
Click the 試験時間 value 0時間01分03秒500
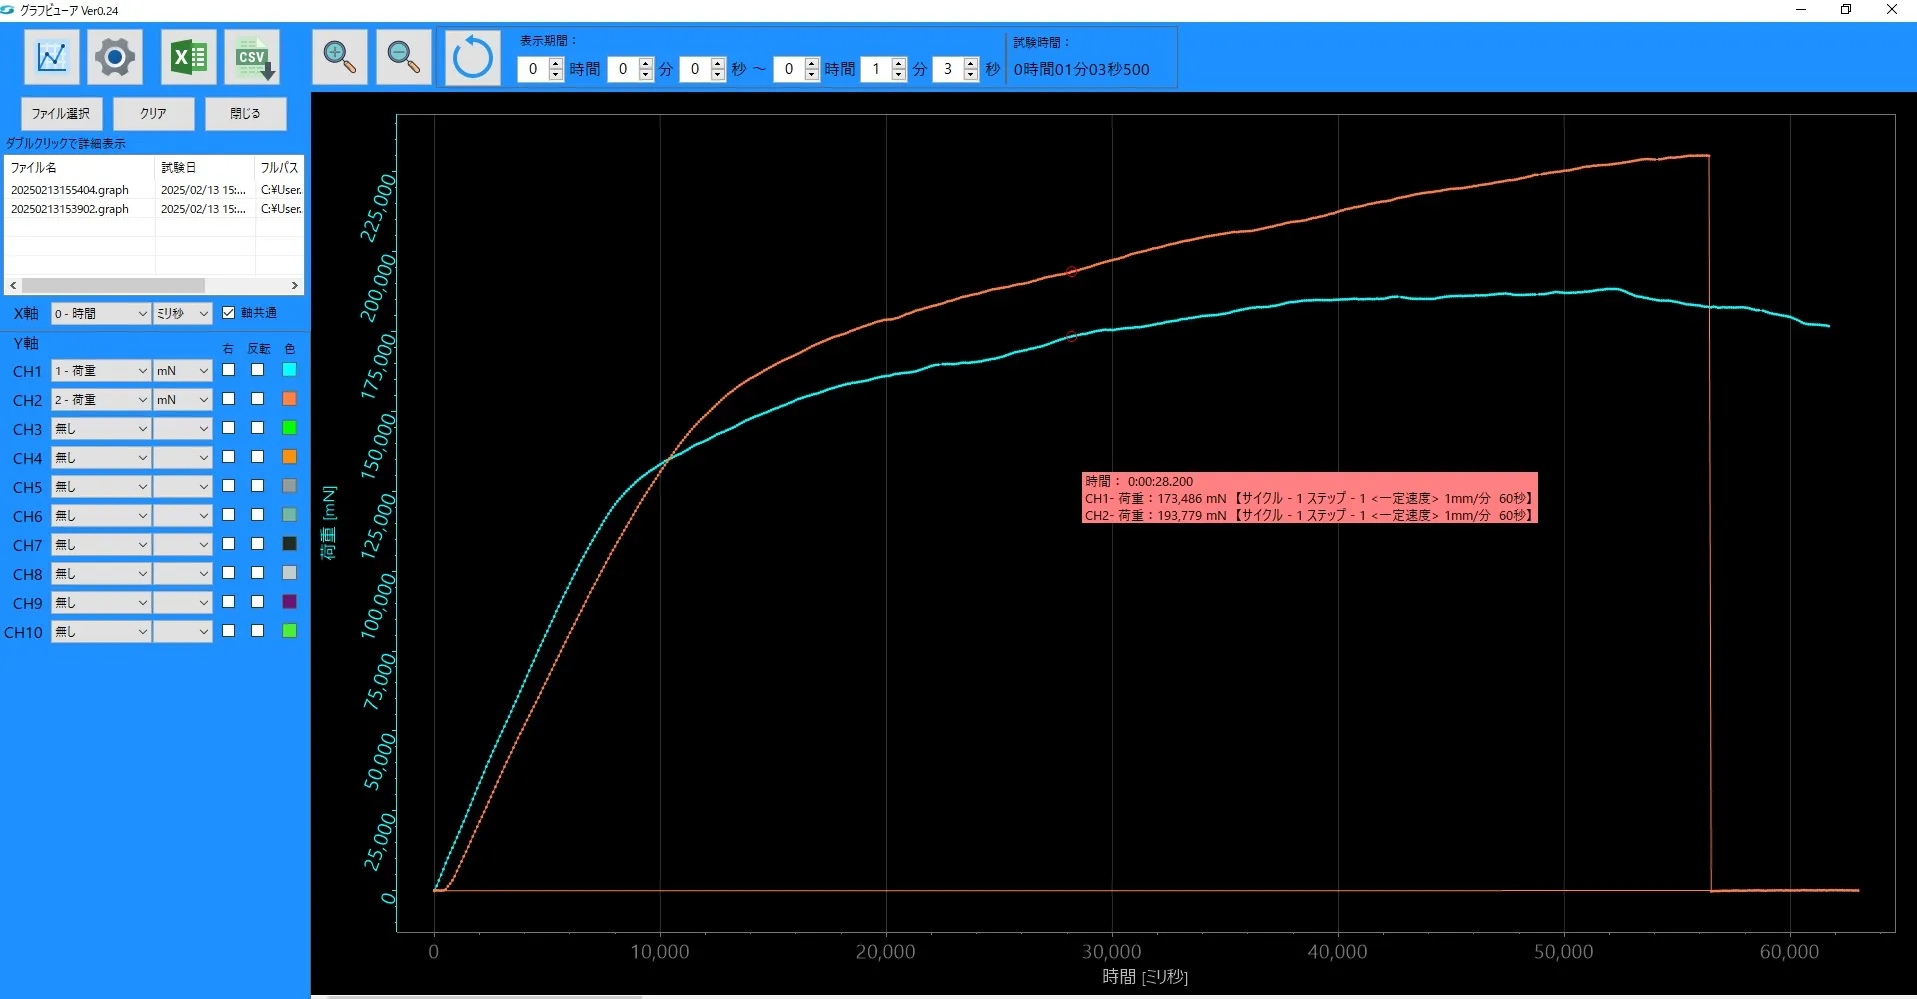click(1082, 70)
